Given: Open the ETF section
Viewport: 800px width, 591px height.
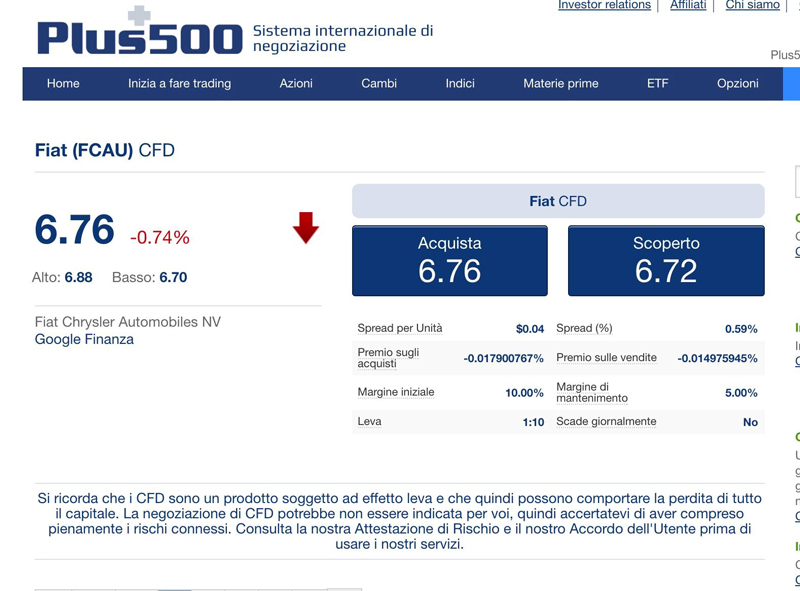Looking at the screenshot, I should 658,83.
